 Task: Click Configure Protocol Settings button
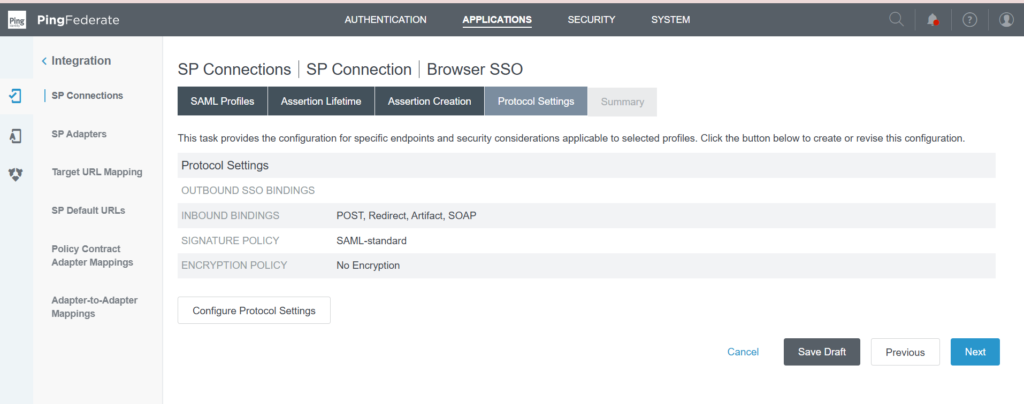(254, 310)
